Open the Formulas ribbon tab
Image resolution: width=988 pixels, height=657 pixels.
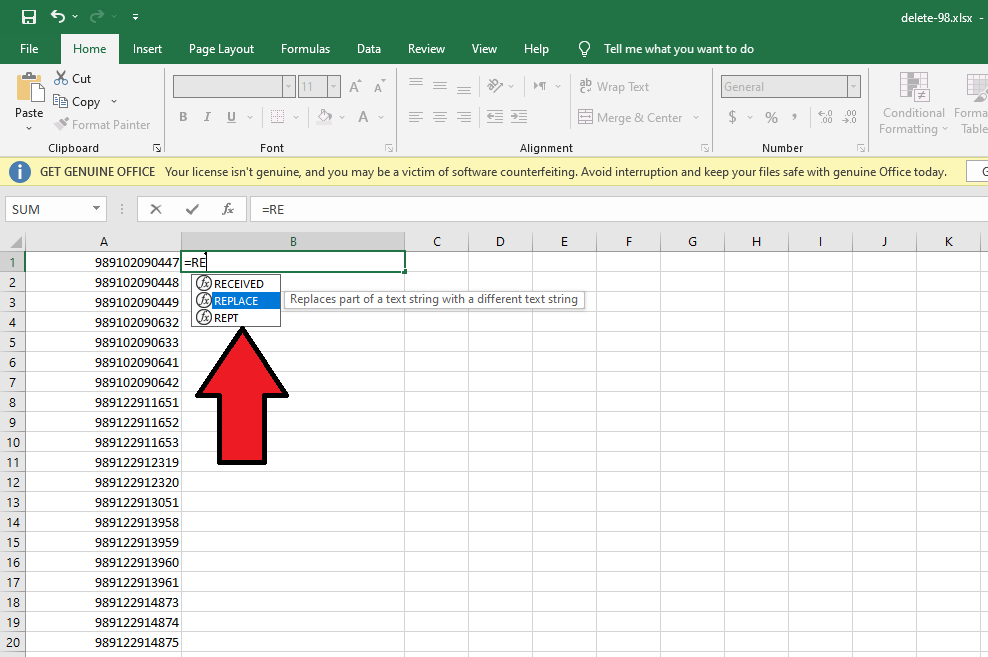point(305,49)
